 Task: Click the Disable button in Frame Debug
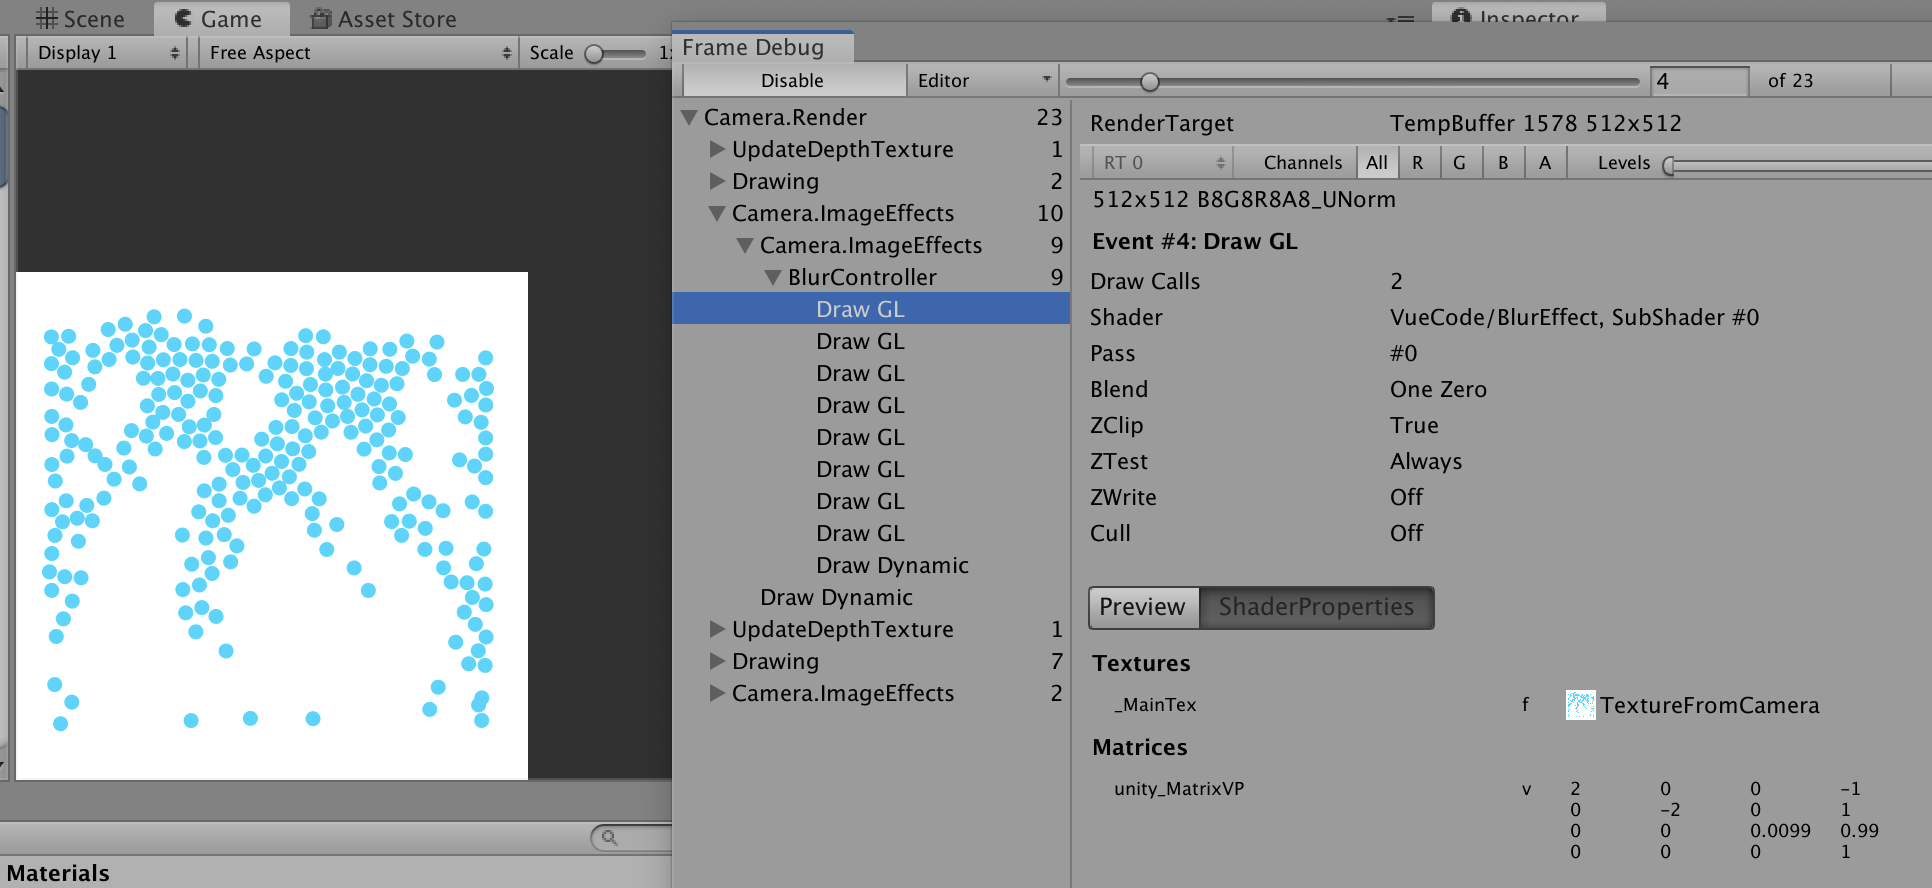(793, 81)
